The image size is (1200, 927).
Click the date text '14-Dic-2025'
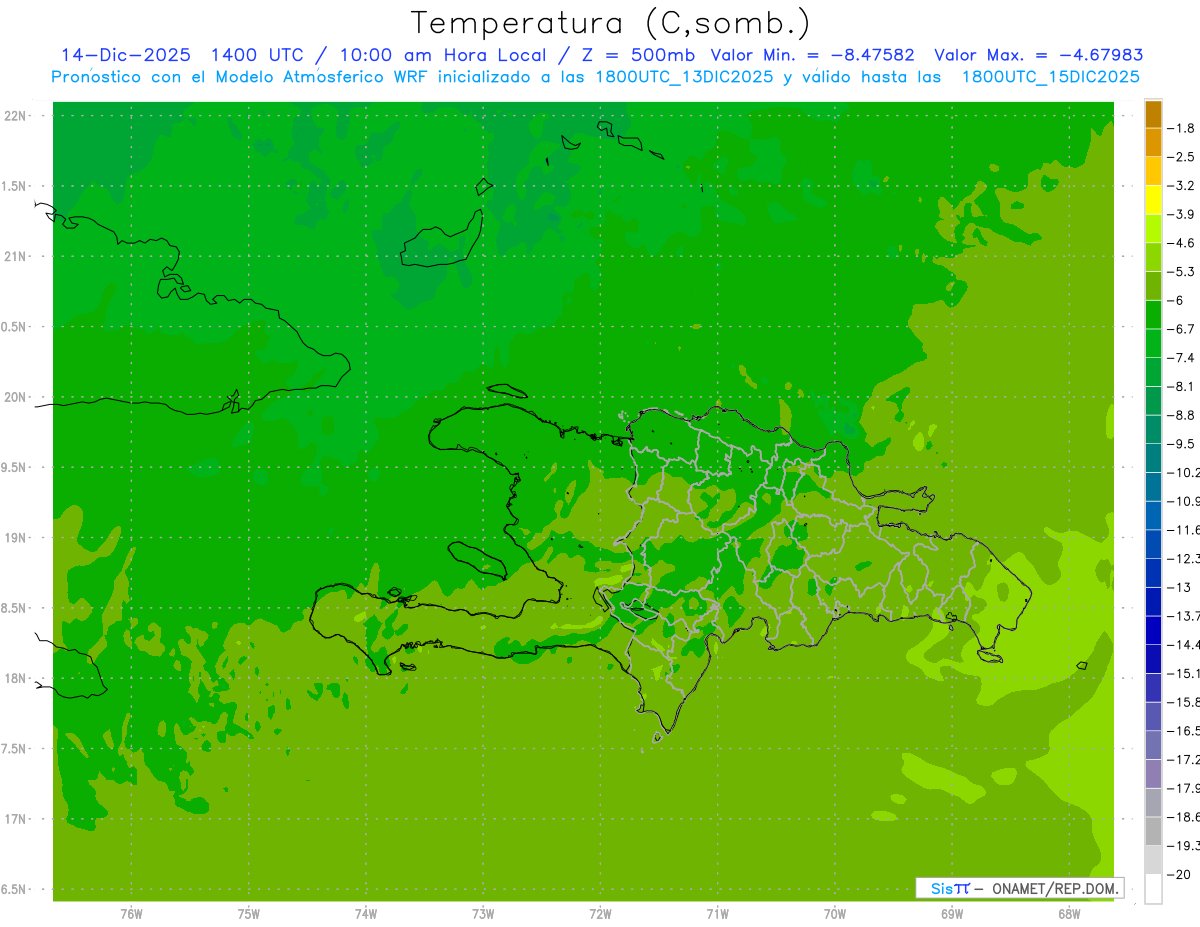(x=128, y=55)
